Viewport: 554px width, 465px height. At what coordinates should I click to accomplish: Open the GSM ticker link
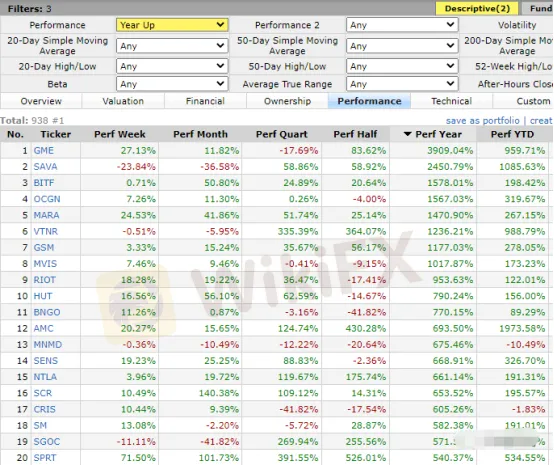[44, 248]
